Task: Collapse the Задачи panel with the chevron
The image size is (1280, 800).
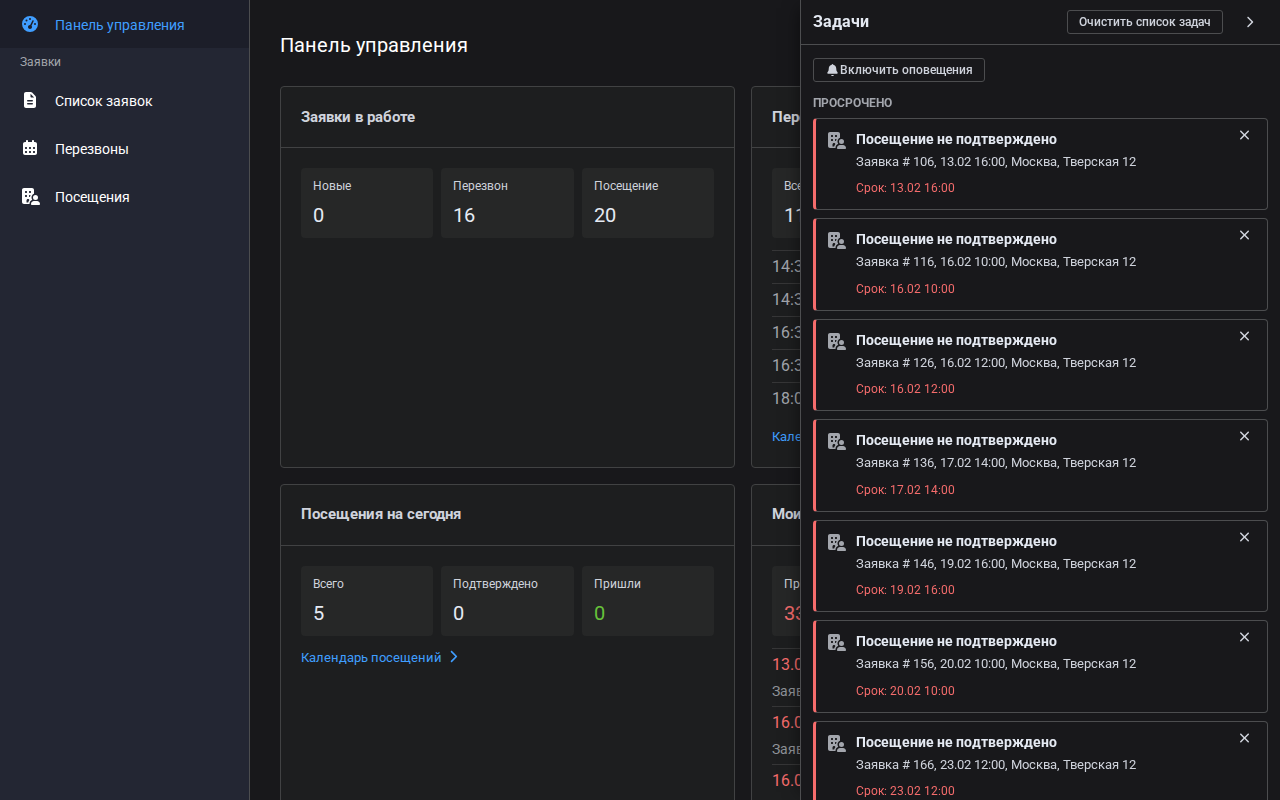Action: (1250, 22)
